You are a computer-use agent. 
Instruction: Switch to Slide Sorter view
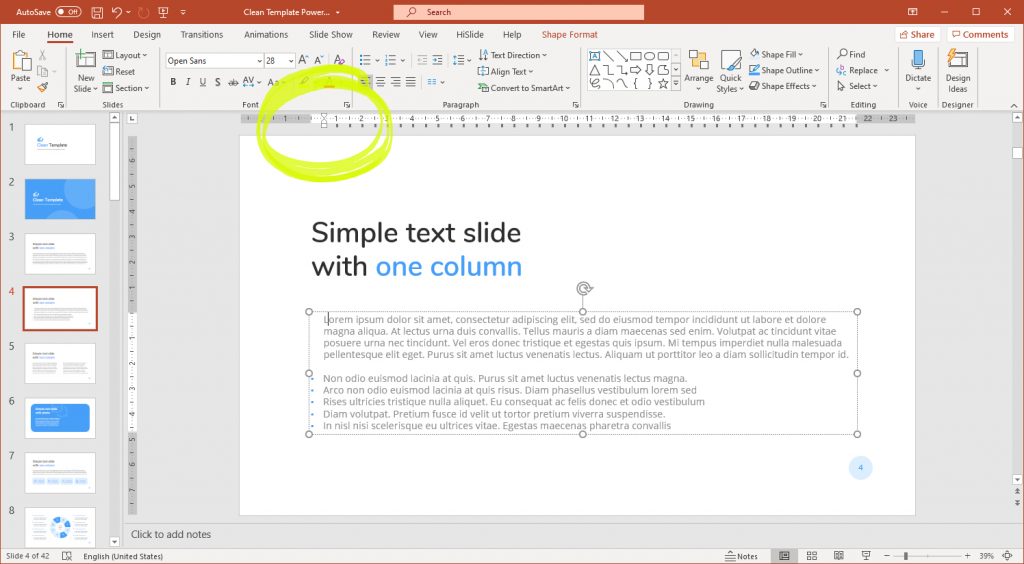(x=812, y=556)
